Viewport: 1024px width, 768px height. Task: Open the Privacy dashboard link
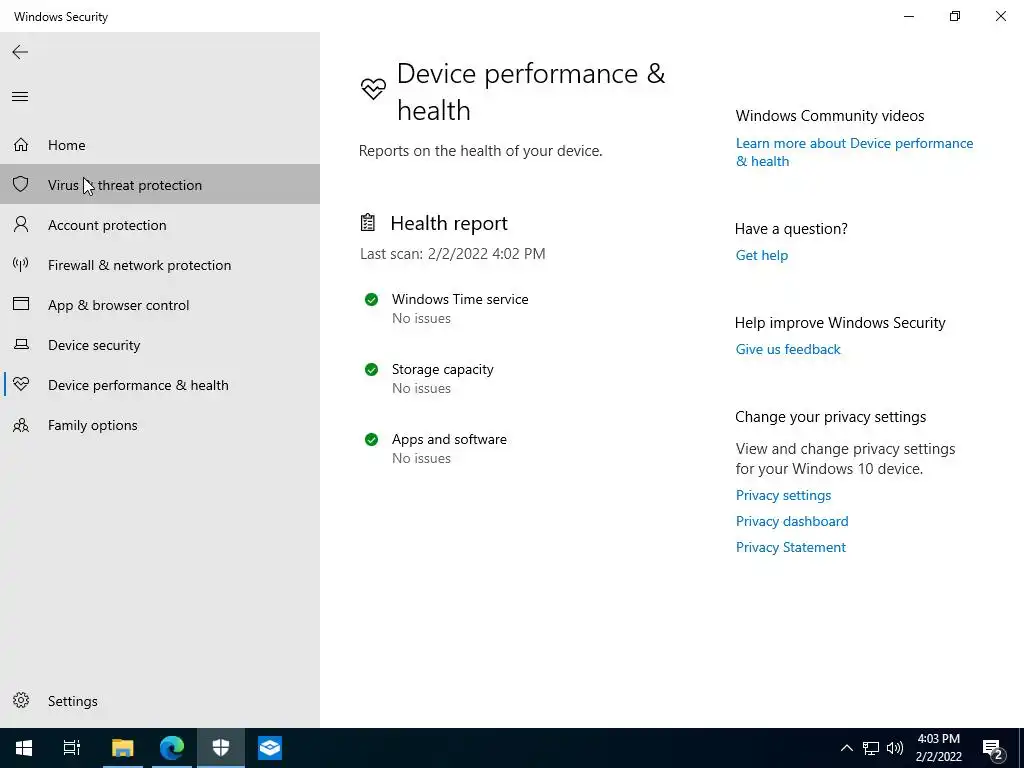point(792,521)
